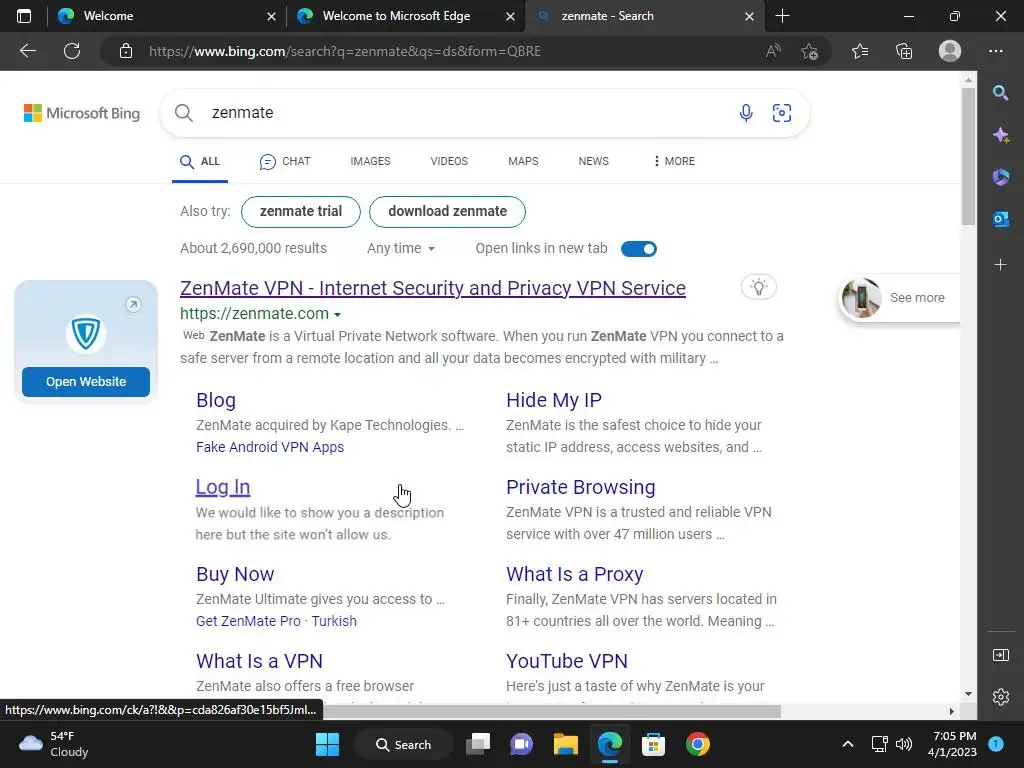Open the YouTube VPN sitelink
Image resolution: width=1024 pixels, height=768 pixels.
567,661
